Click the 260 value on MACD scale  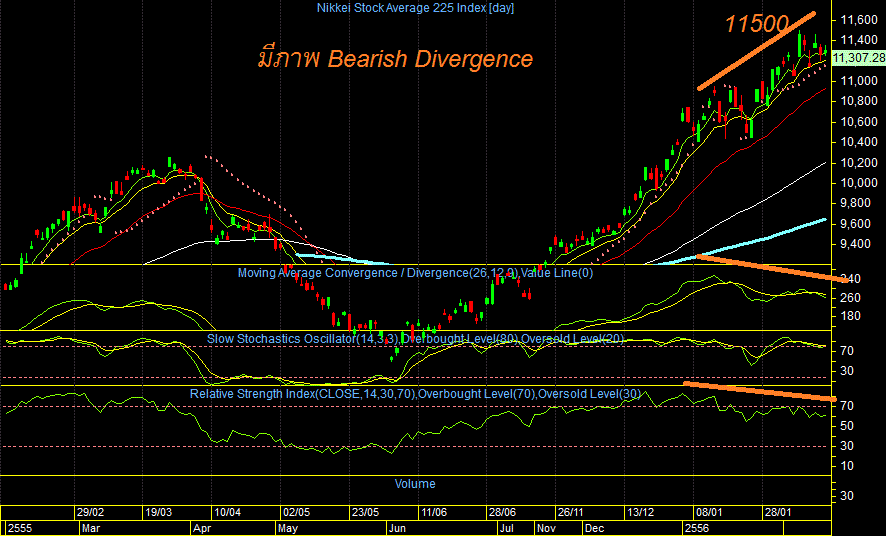pos(850,298)
